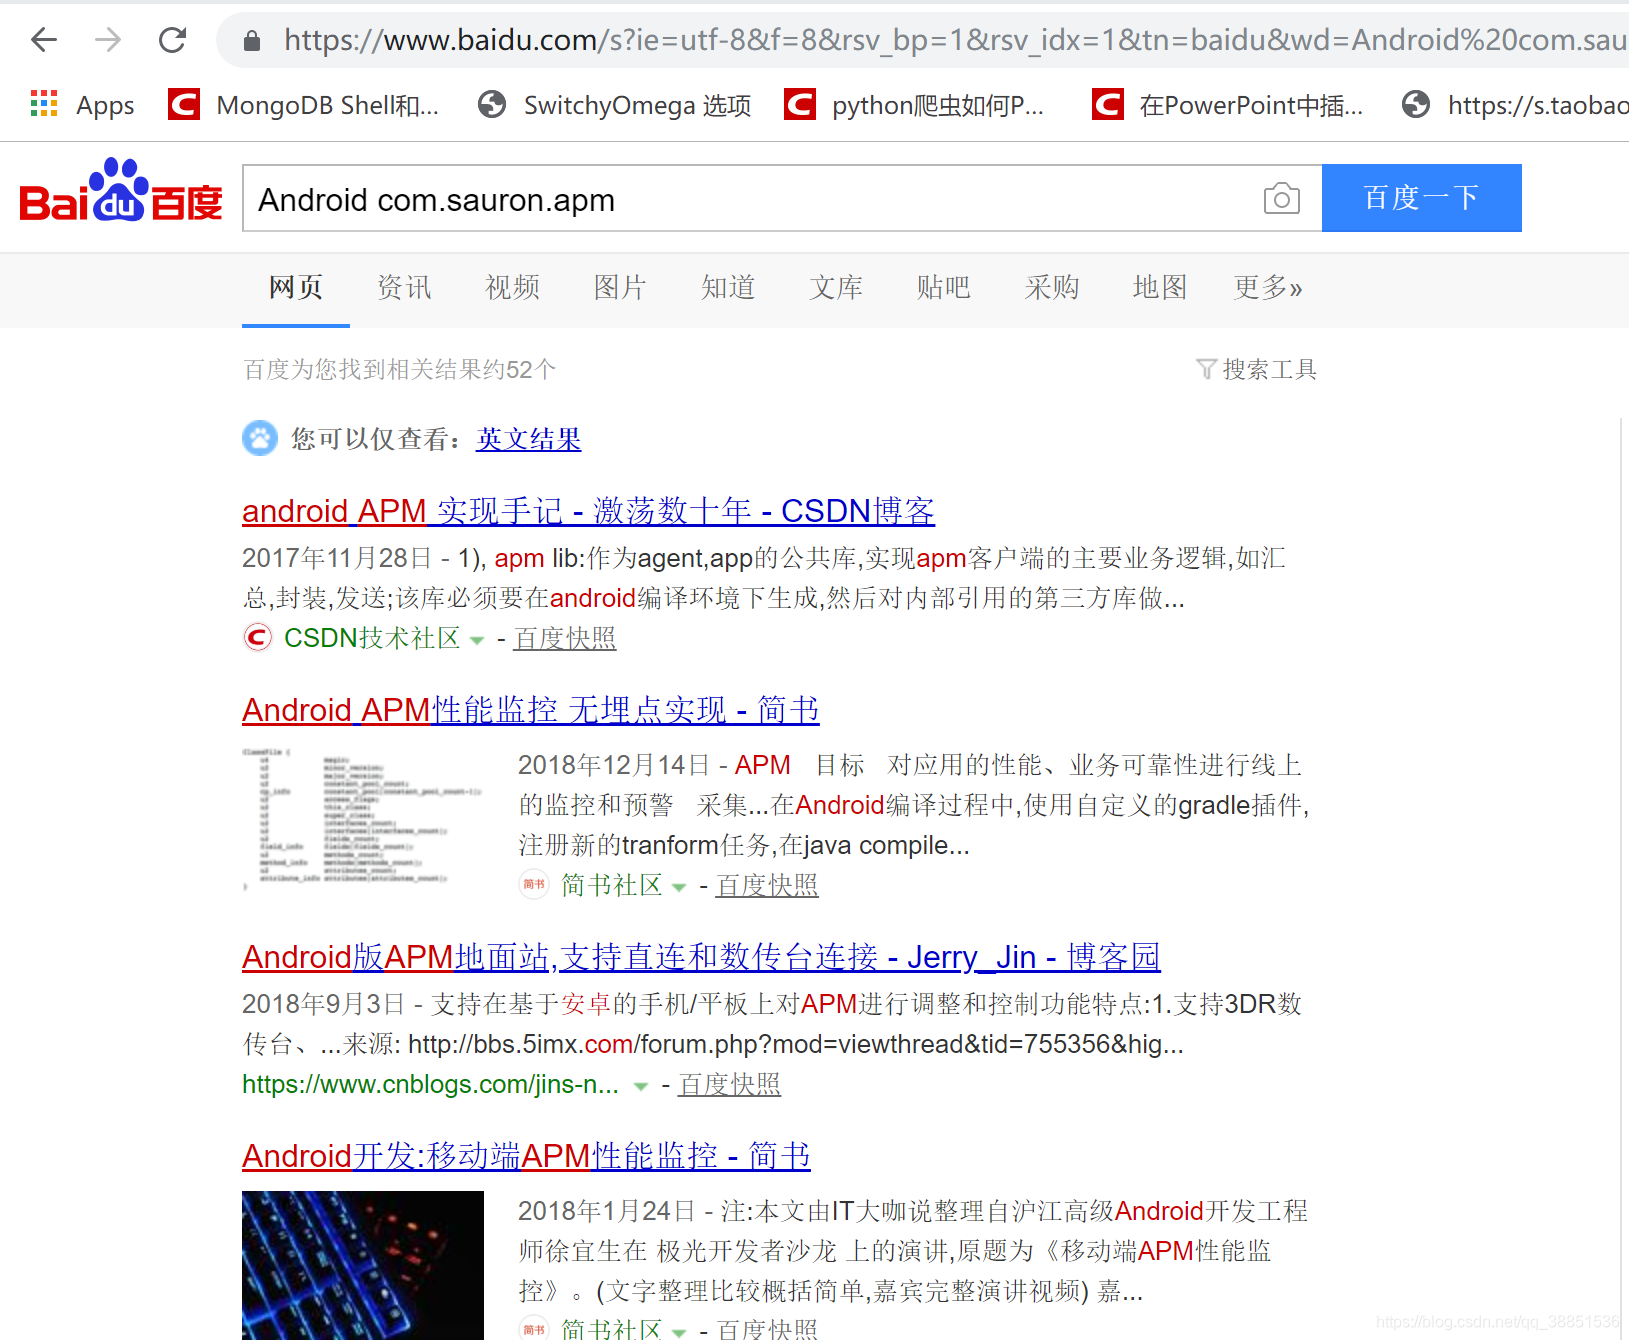View site security lock info

pos(252,40)
